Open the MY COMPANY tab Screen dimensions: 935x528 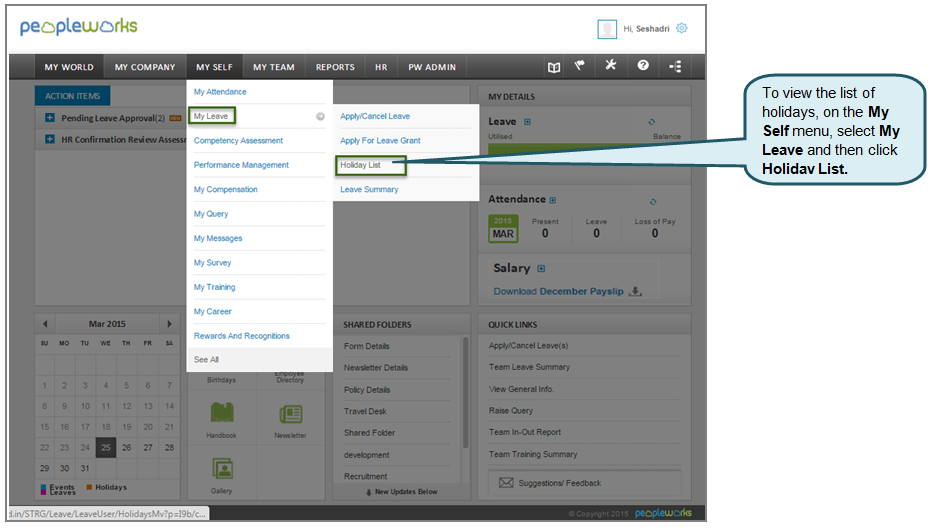click(x=145, y=67)
